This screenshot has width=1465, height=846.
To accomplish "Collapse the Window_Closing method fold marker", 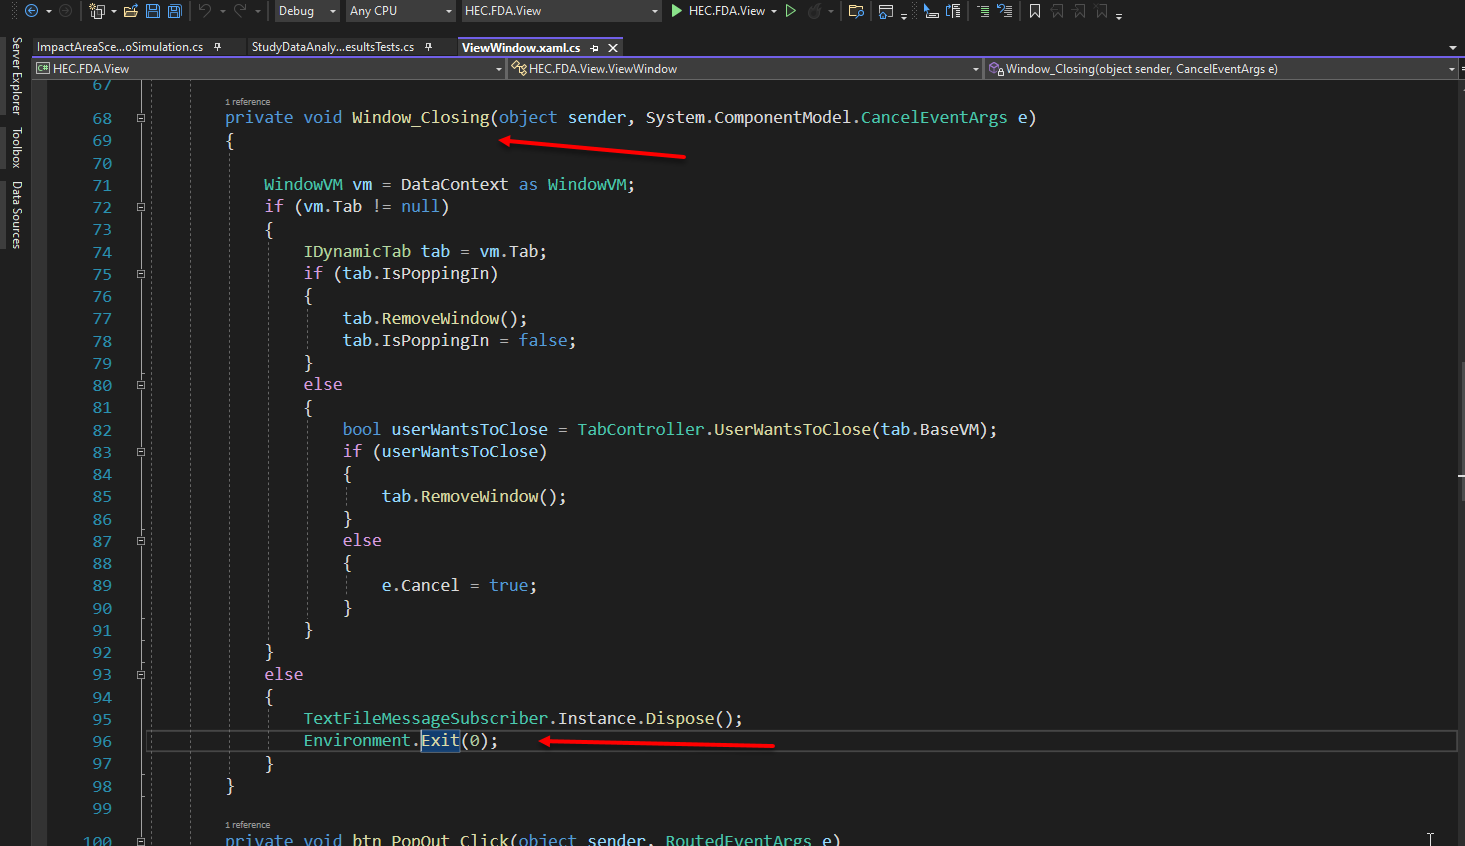I will [x=140, y=117].
